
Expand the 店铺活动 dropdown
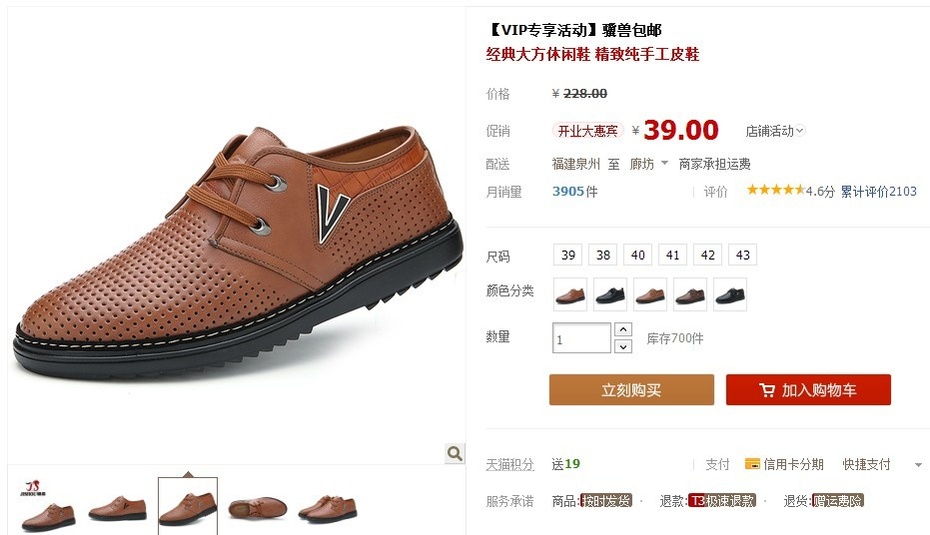point(775,131)
